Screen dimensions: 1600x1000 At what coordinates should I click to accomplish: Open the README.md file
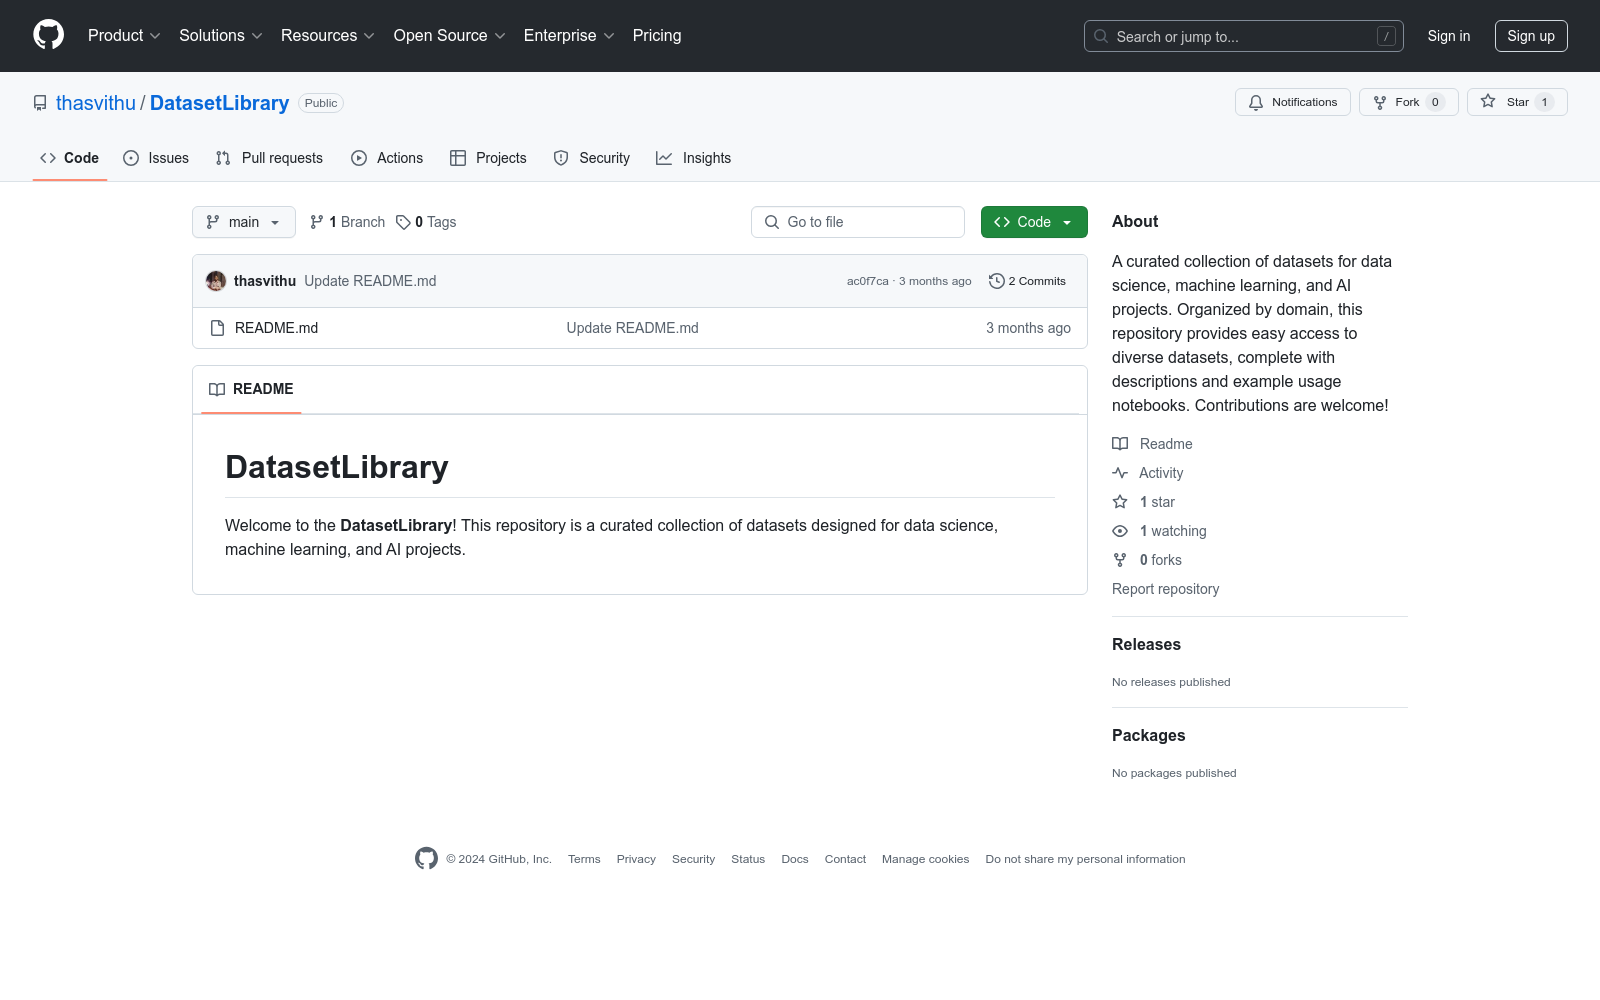pyautogui.click(x=276, y=328)
